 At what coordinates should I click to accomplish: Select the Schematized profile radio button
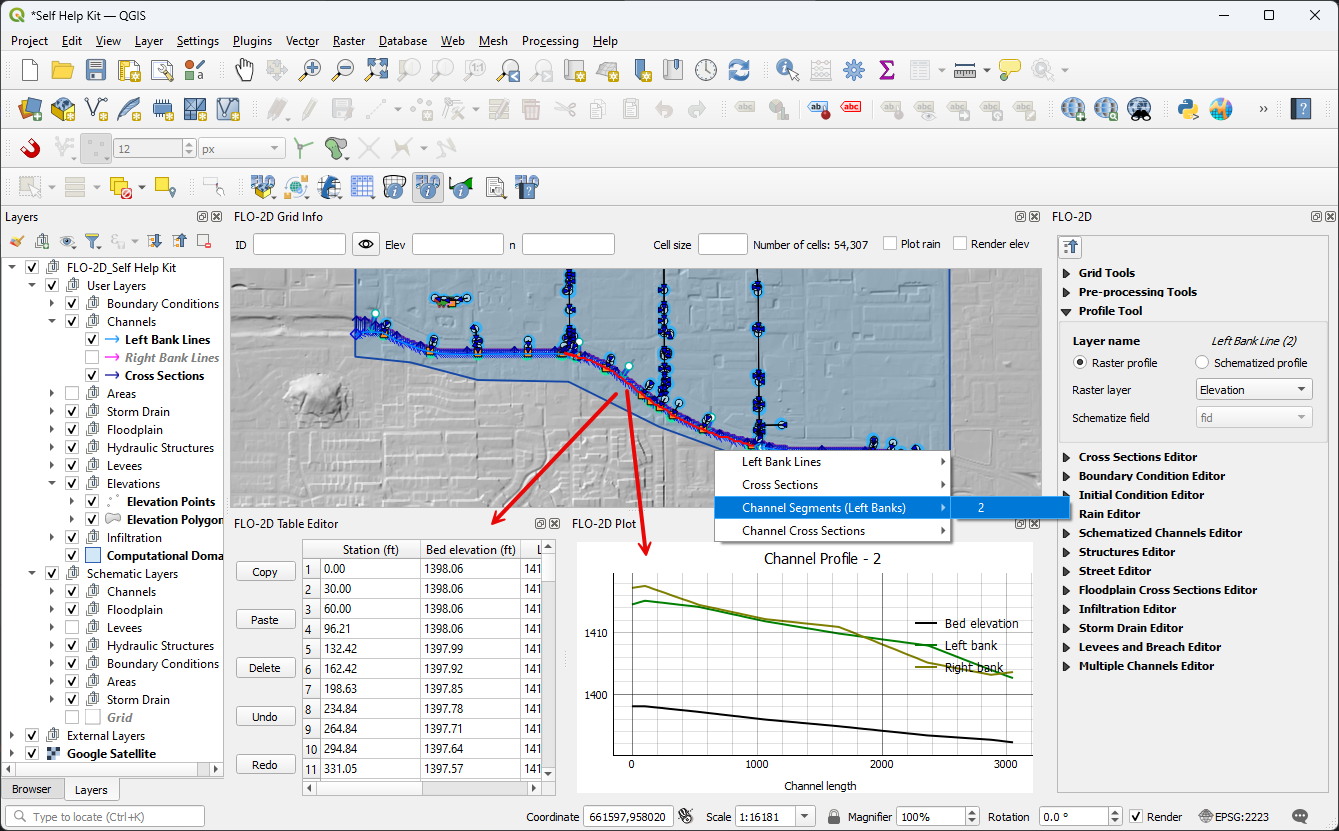click(1202, 363)
